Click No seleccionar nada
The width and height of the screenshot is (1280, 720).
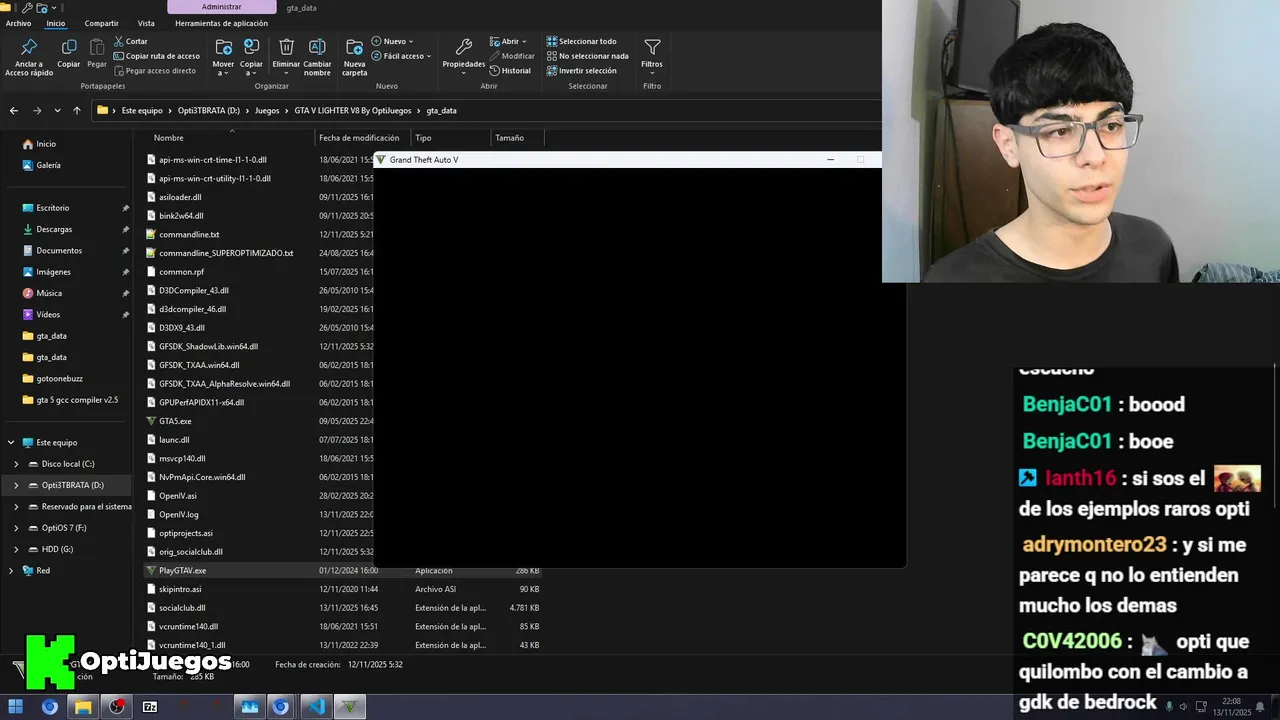click(587, 56)
